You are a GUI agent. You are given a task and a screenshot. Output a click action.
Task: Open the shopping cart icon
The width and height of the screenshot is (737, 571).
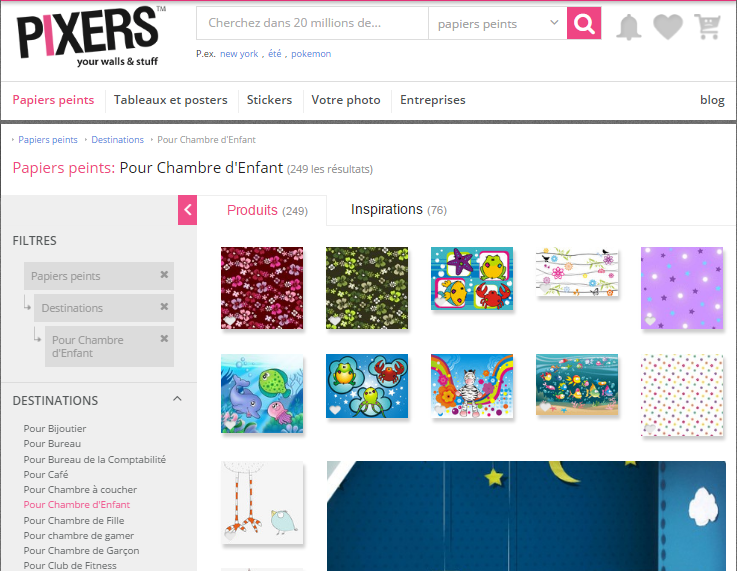click(707, 27)
